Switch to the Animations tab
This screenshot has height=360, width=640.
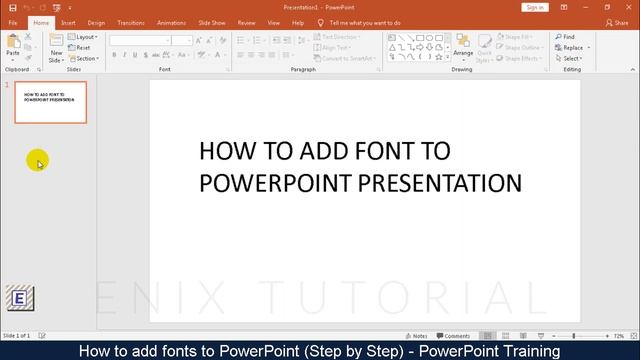171,23
